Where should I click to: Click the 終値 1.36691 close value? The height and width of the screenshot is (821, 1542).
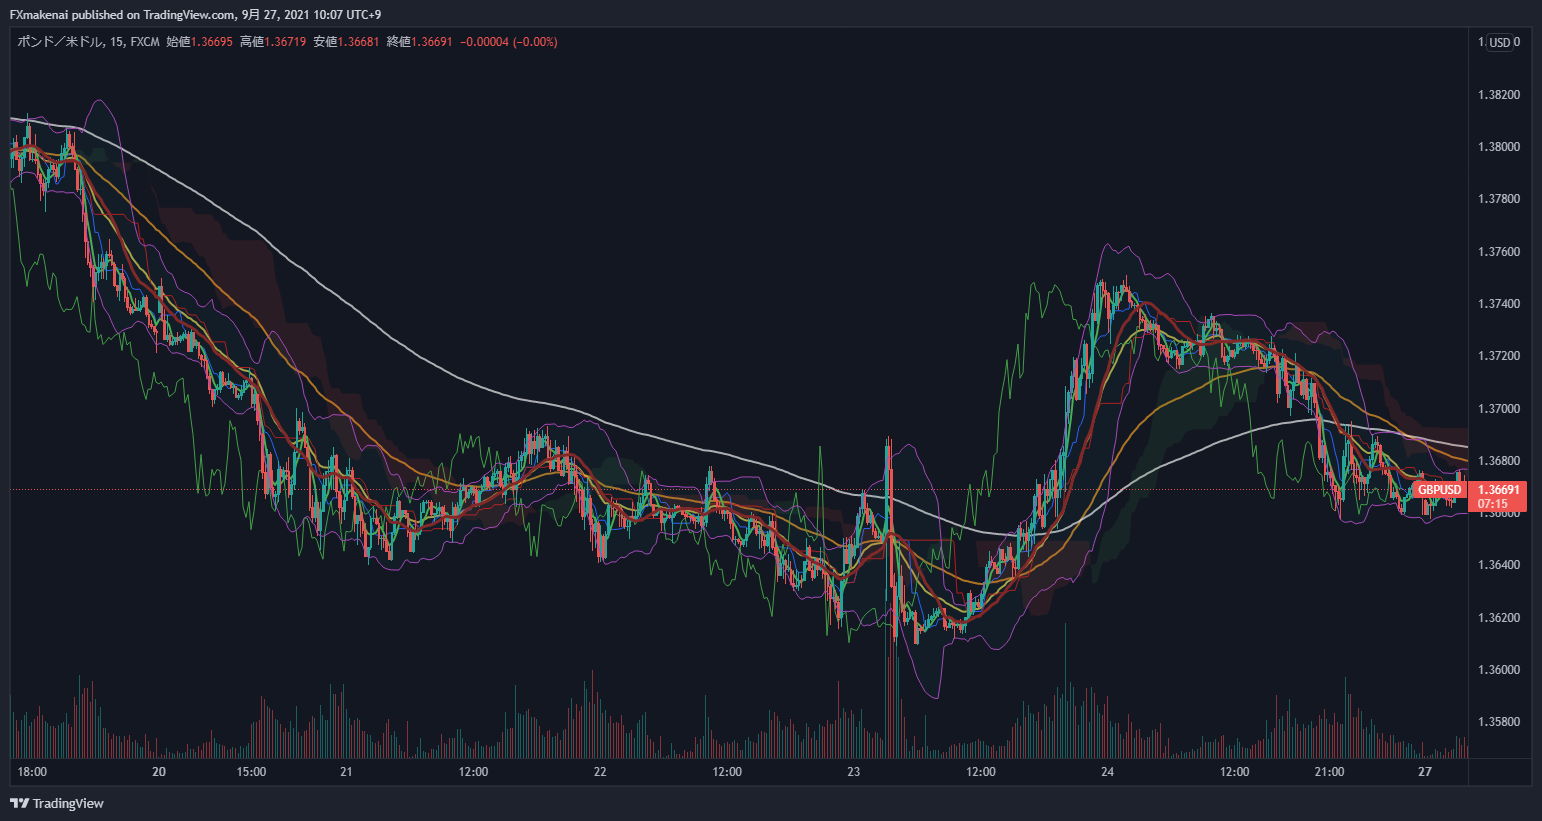pyautogui.click(x=420, y=42)
